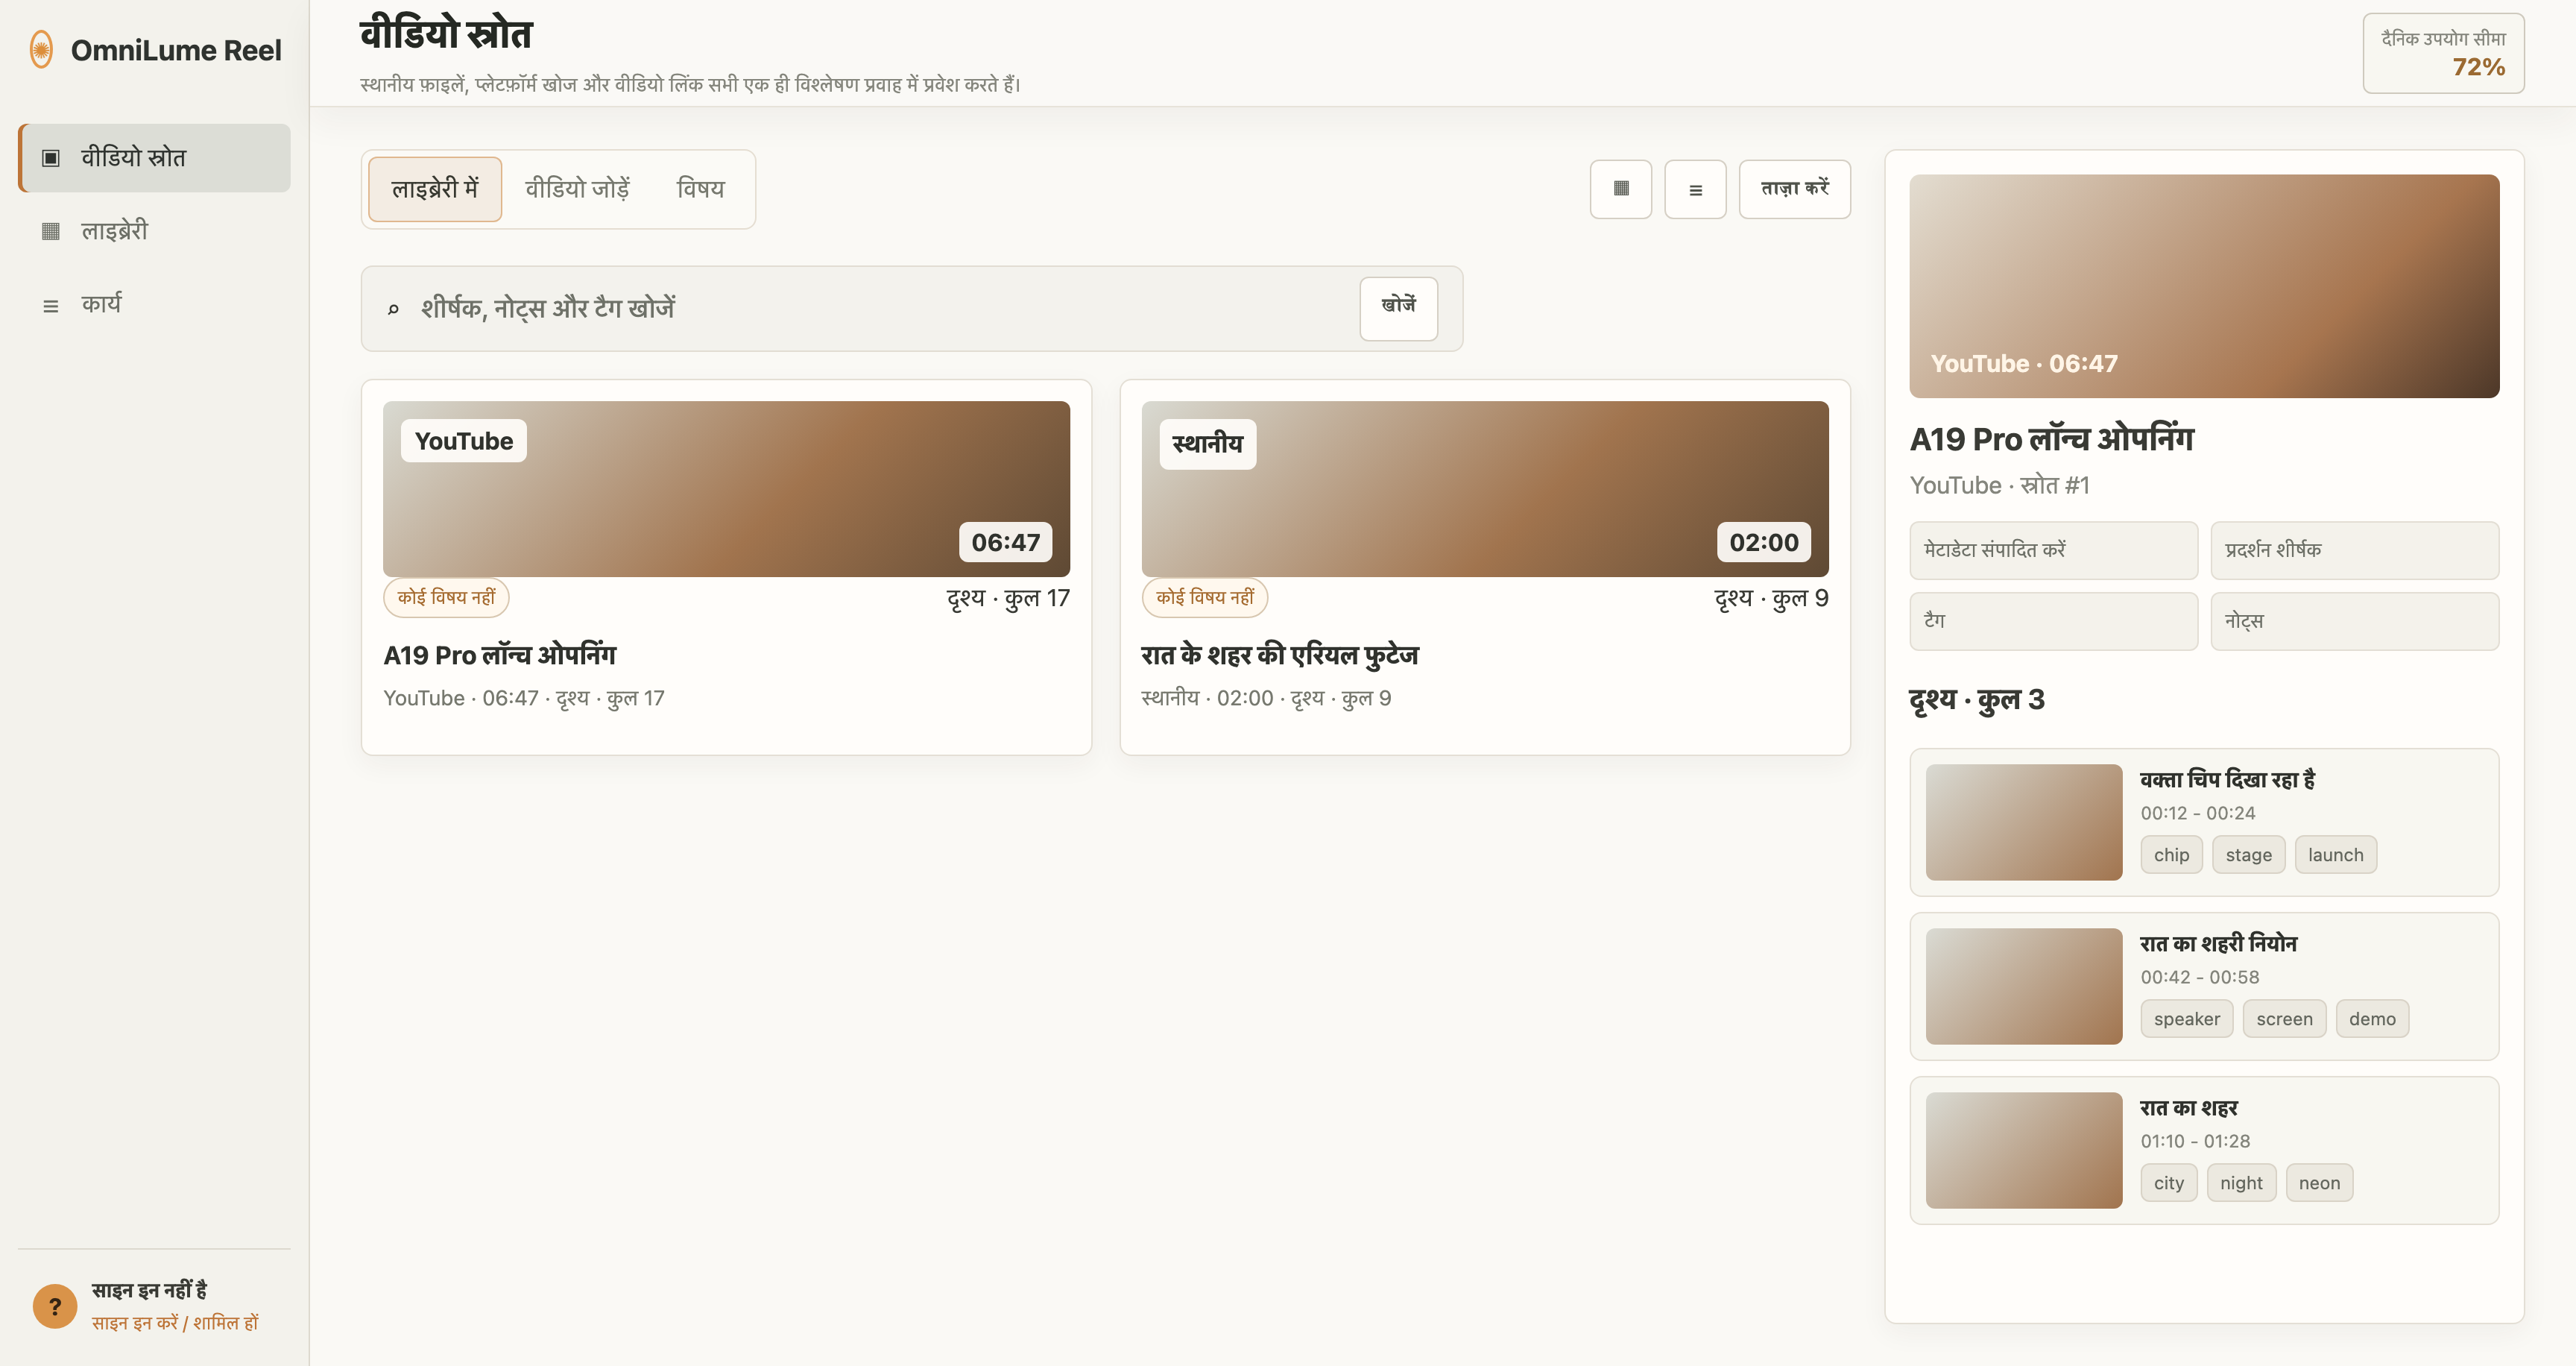Click the 01:10 - 01:28 time range
Screen dimensions: 2576x1366
click(x=2195, y=1141)
